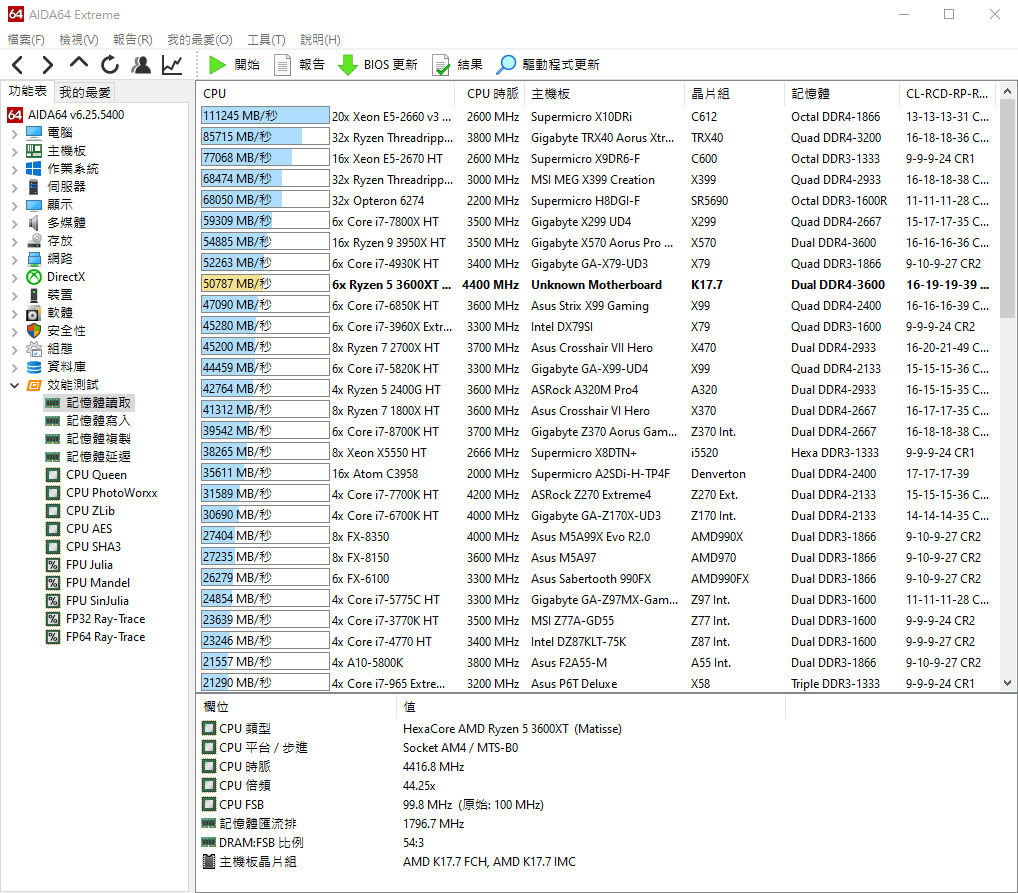
Task: Click the 111245 MB/秒 result bar
Action: pyautogui.click(x=265, y=116)
